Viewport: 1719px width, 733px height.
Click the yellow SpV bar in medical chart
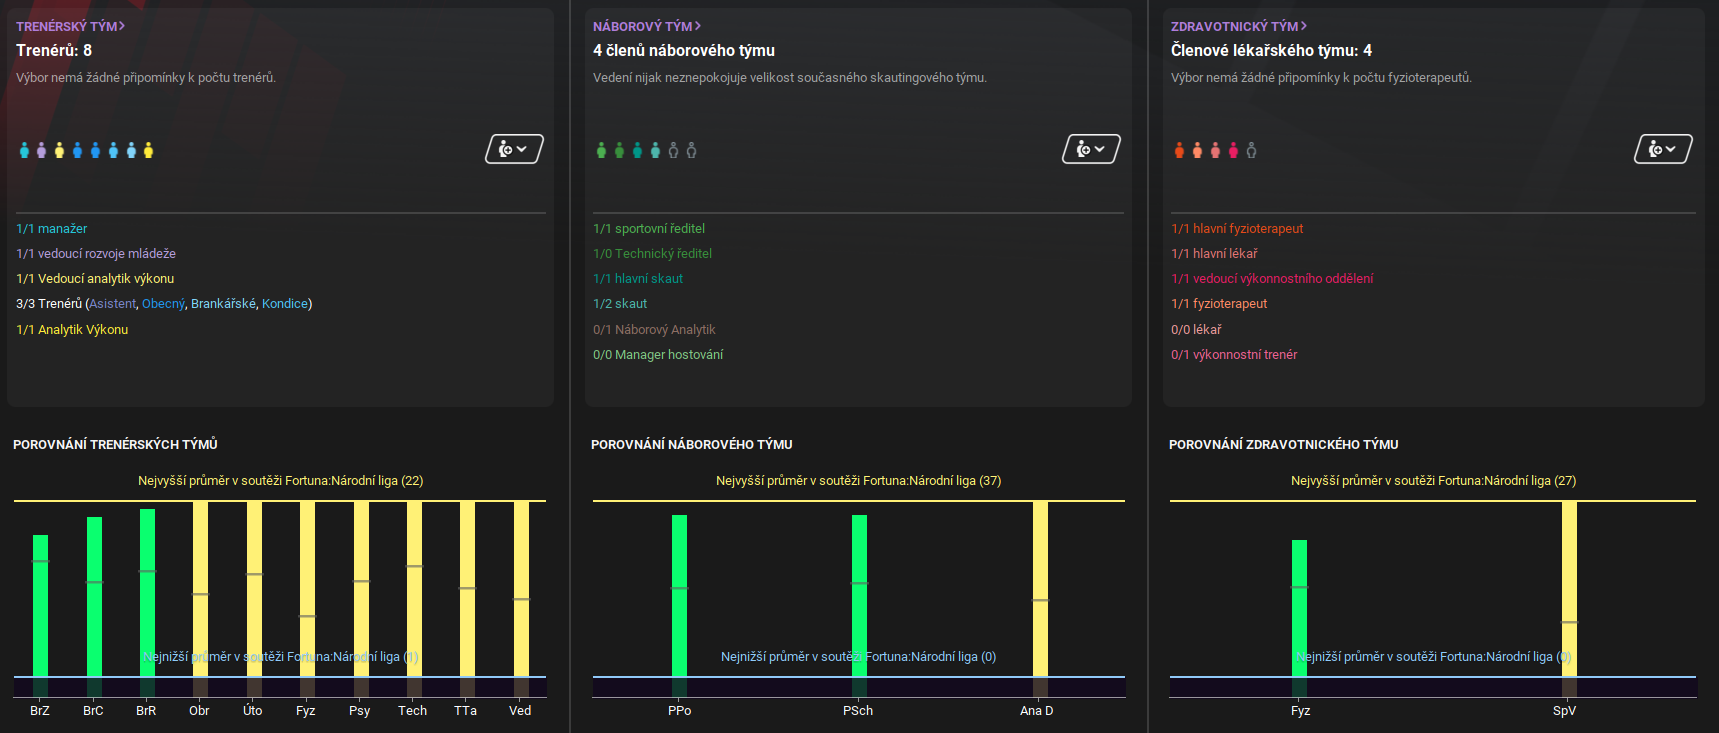click(1569, 590)
